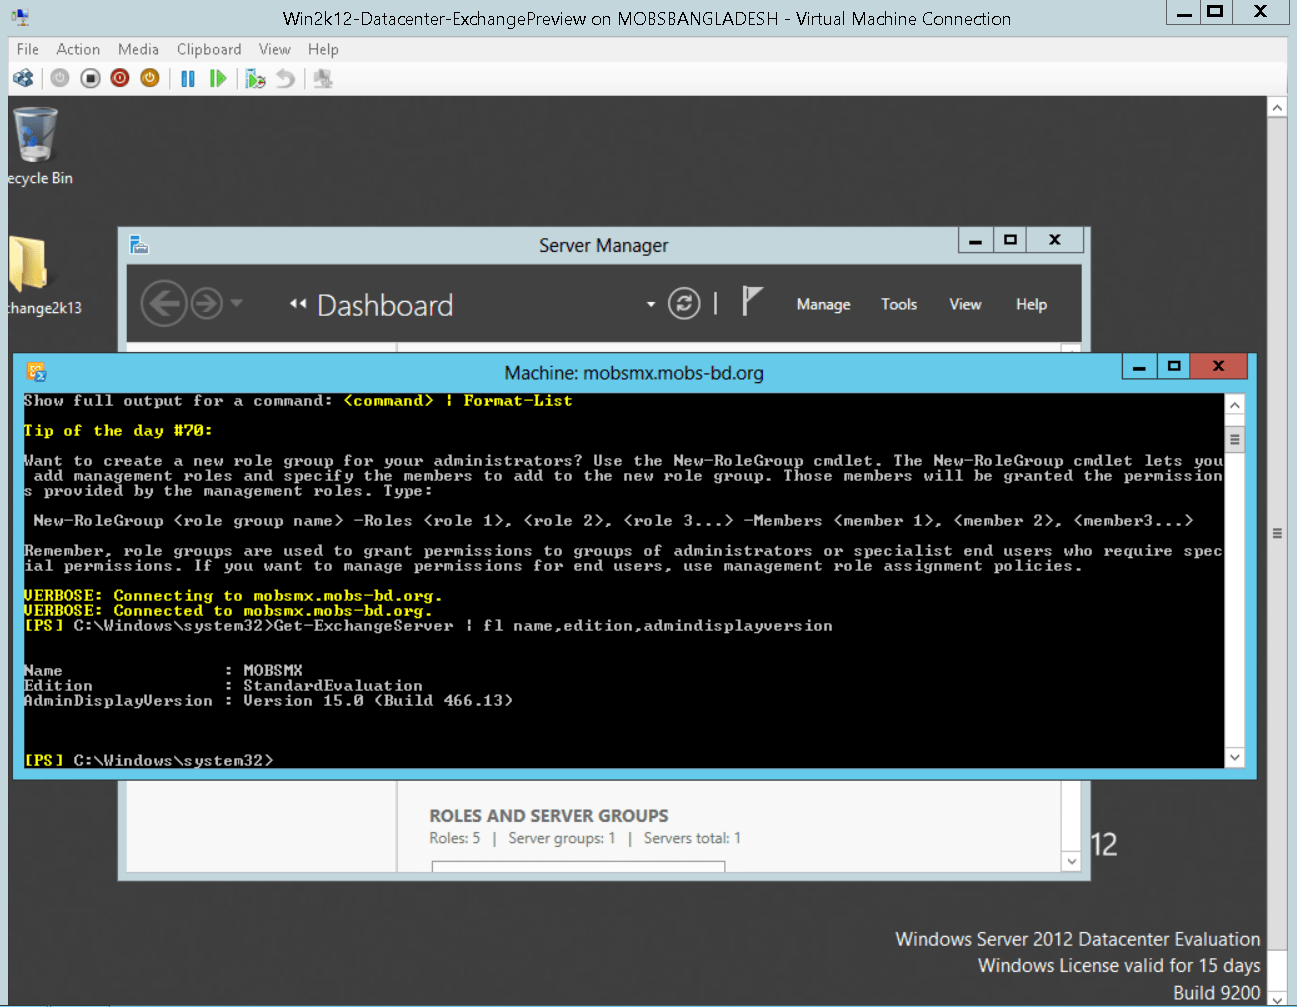Open Server Manager Tools menu
Image resolution: width=1297 pixels, height=1007 pixels.
(899, 304)
